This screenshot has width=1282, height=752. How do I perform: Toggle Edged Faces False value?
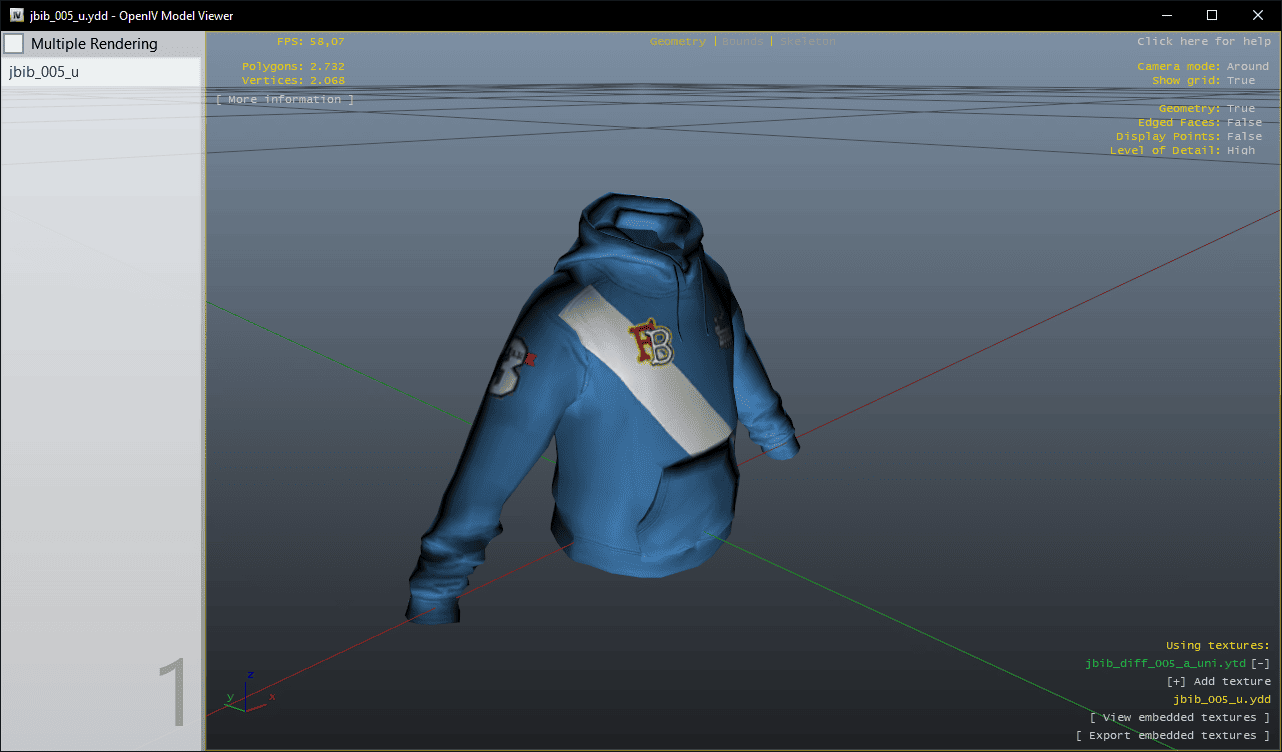1244,122
